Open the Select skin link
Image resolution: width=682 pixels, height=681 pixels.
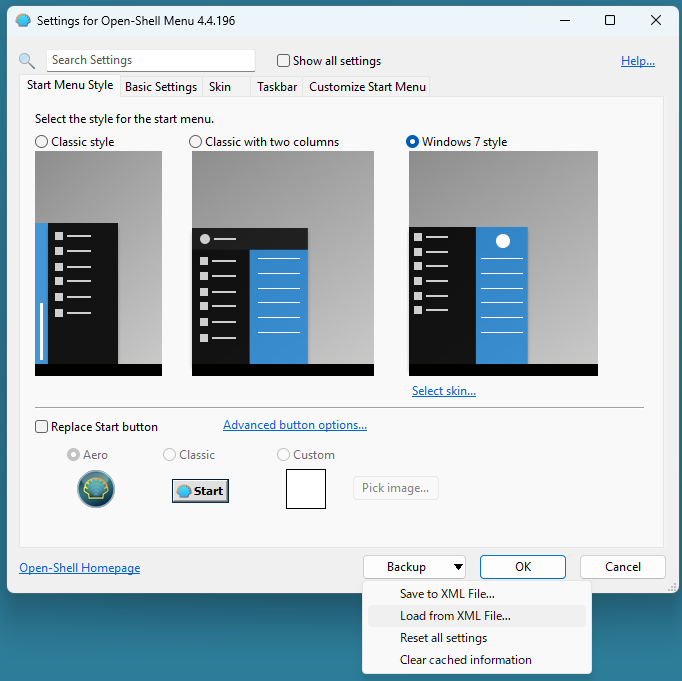[443, 391]
